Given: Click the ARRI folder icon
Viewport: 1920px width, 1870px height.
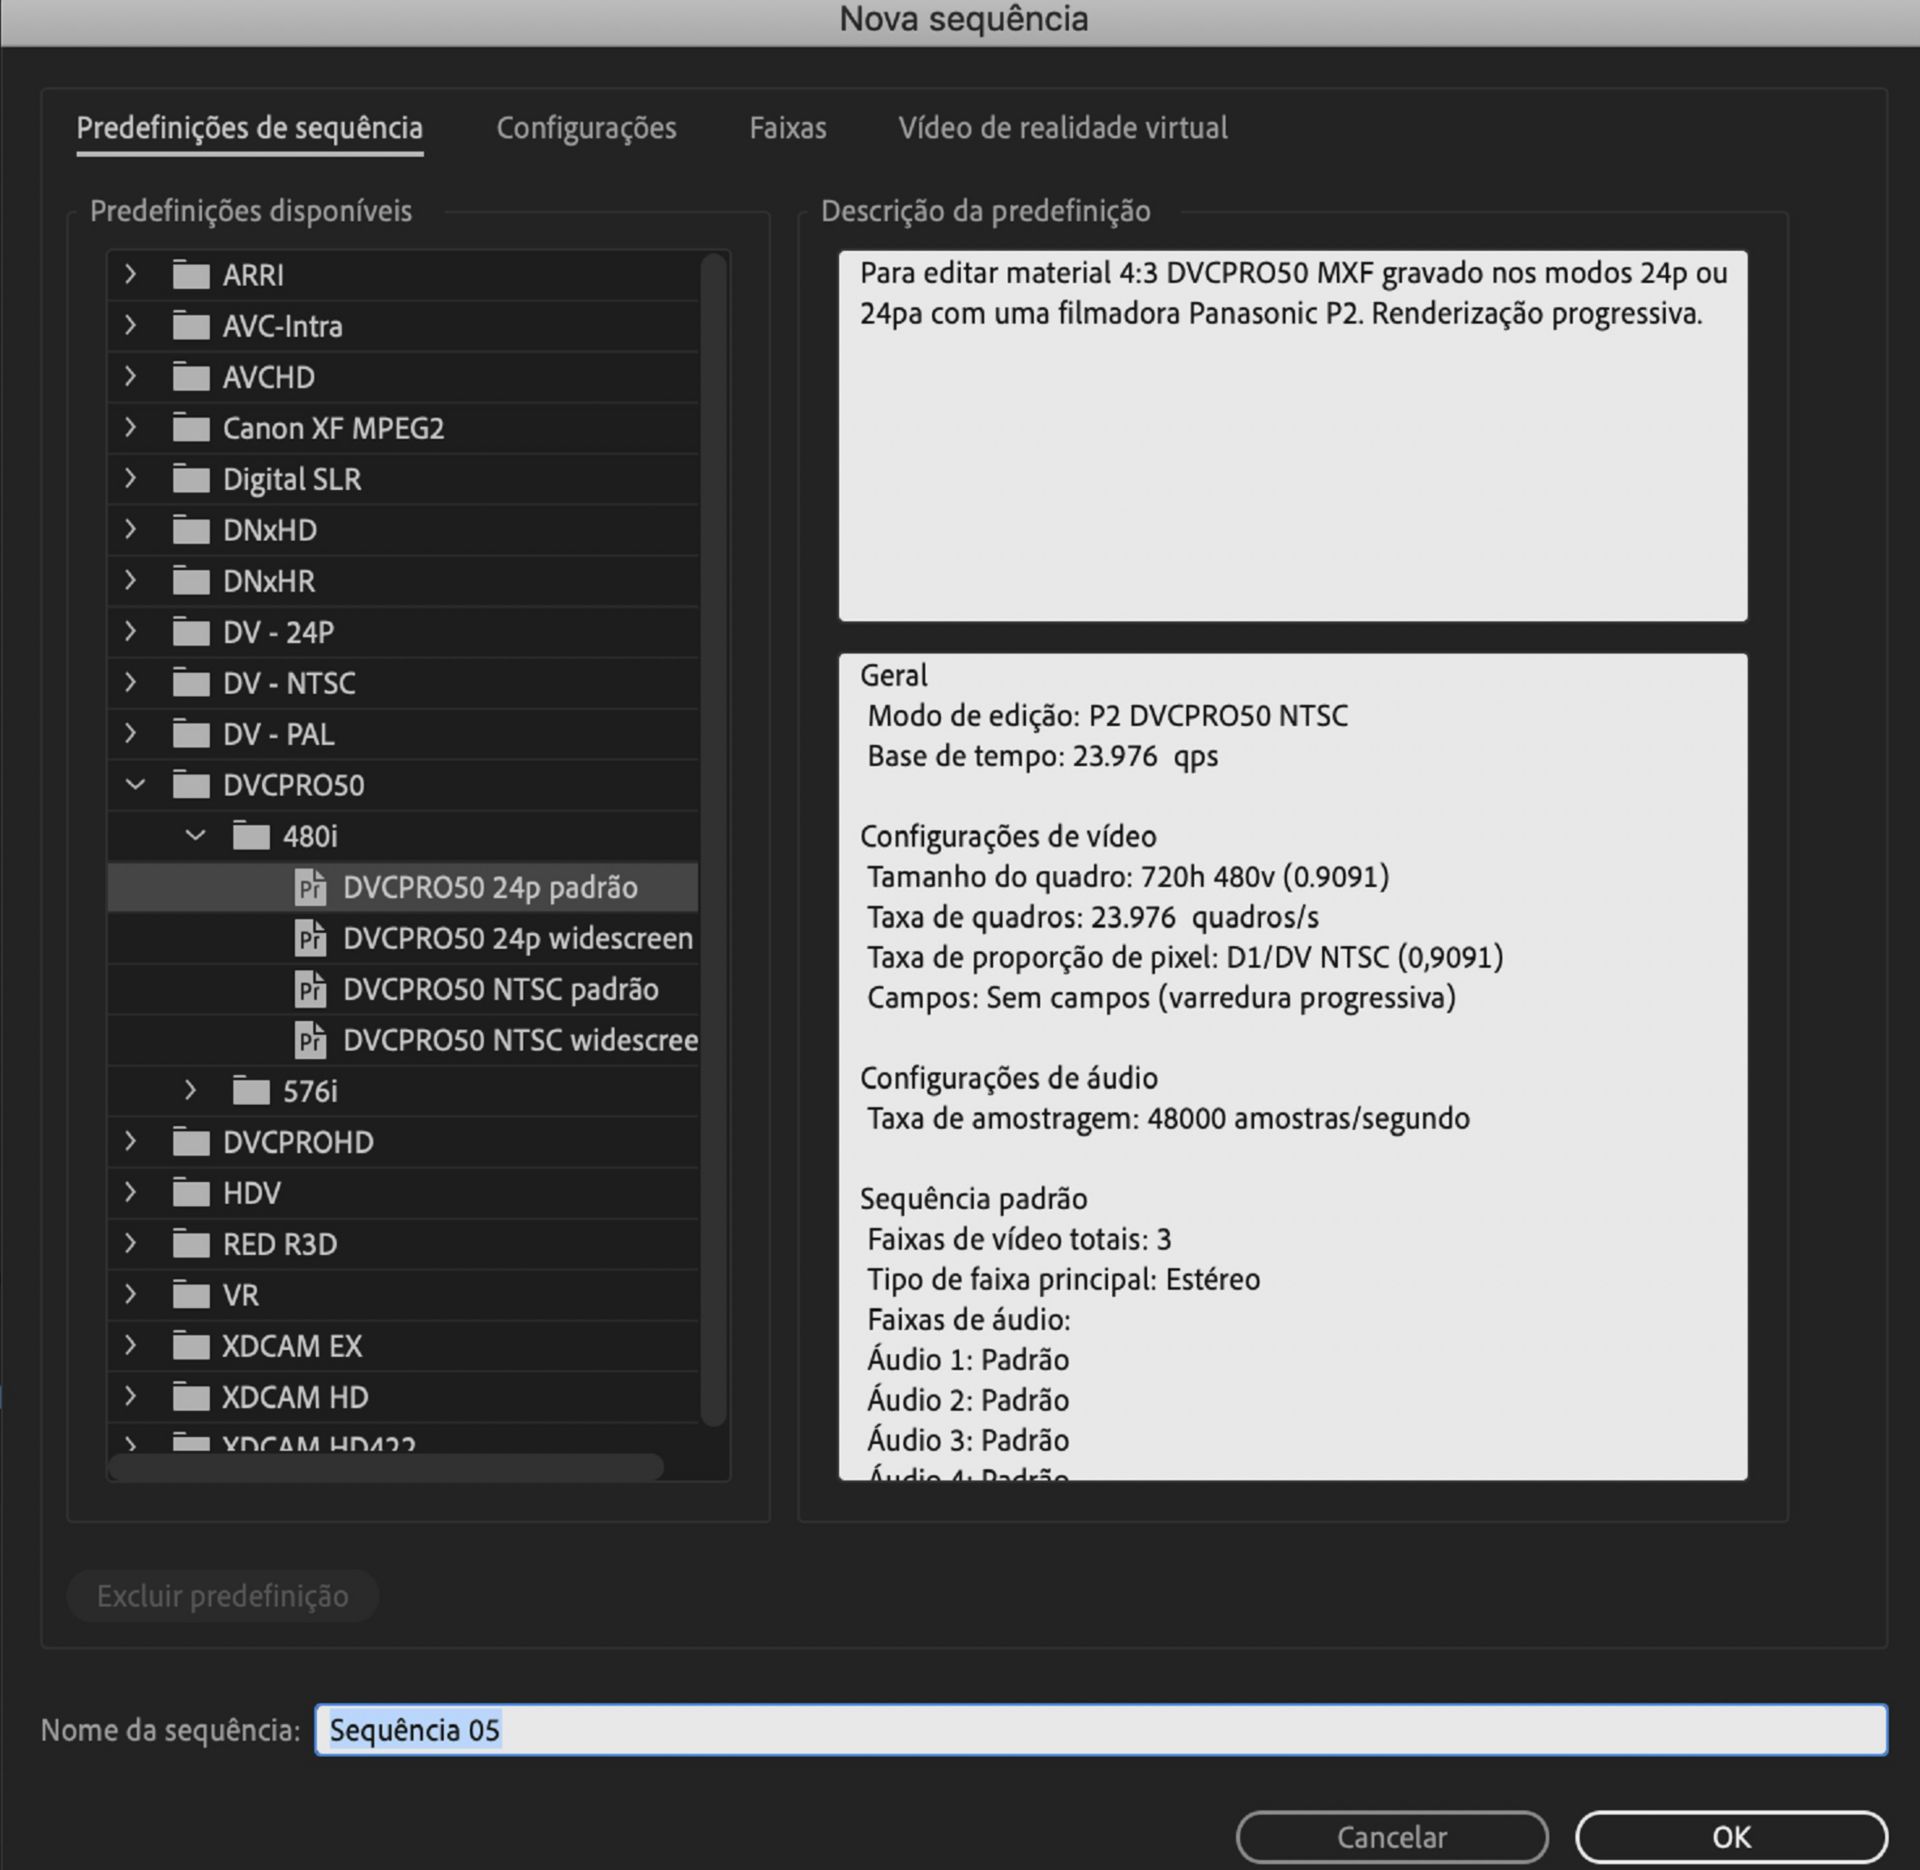Looking at the screenshot, I should pyautogui.click(x=191, y=275).
